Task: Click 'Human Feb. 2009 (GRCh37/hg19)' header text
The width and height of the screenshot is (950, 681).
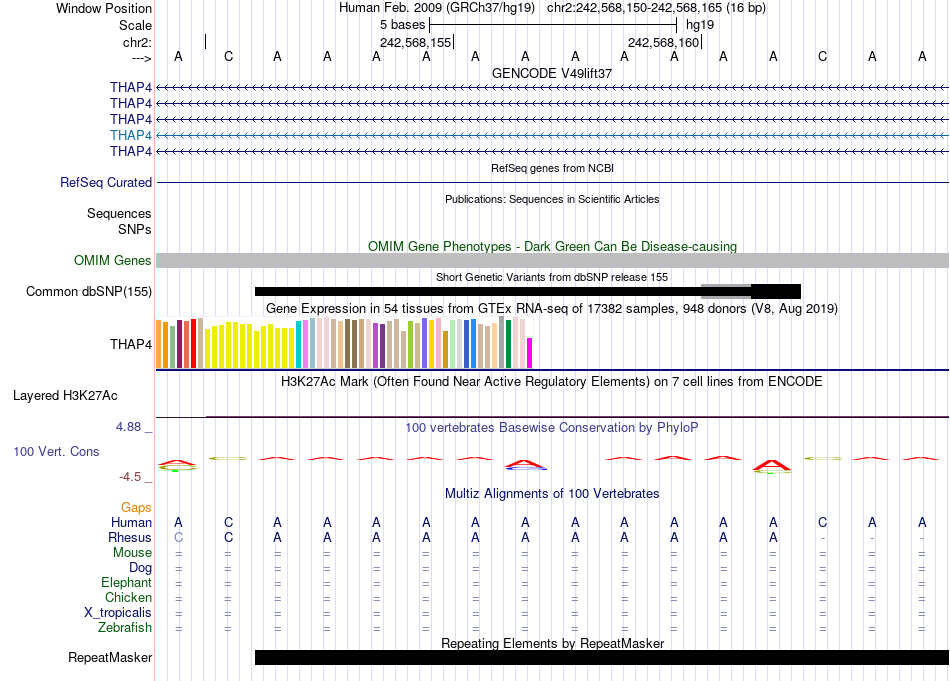Action: (437, 8)
